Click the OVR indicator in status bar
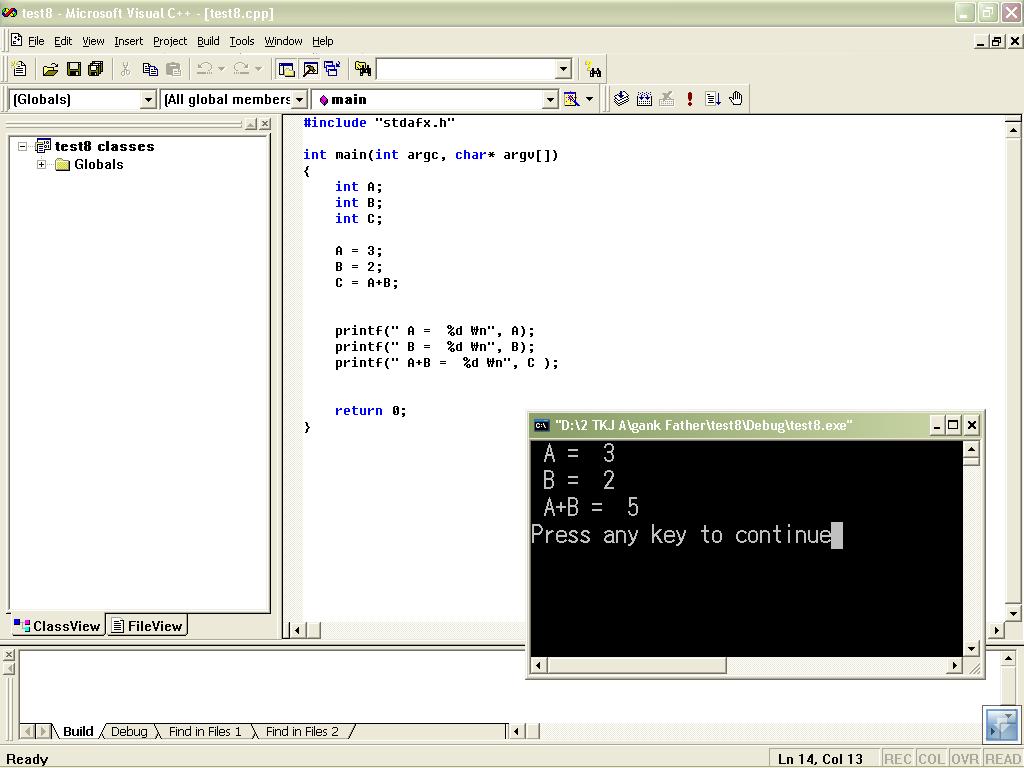This screenshot has height=768, width=1024. click(965, 759)
